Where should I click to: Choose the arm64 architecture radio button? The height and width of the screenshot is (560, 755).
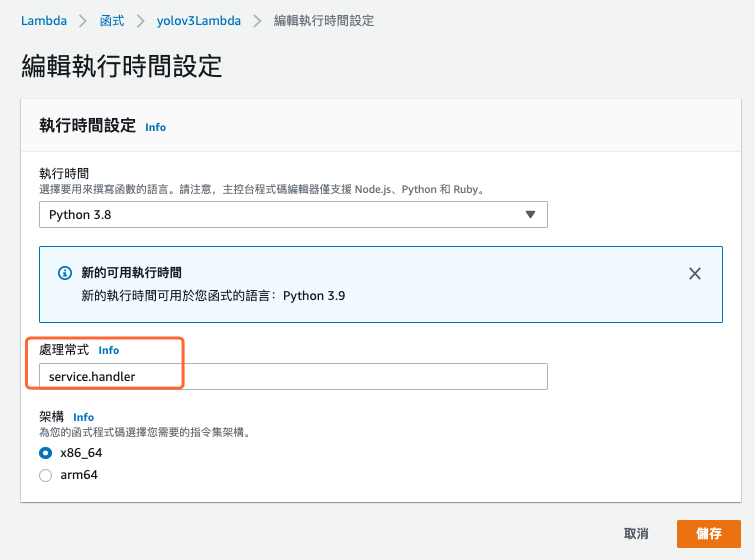(x=45, y=475)
